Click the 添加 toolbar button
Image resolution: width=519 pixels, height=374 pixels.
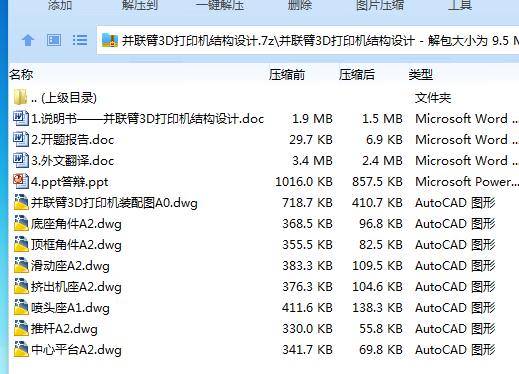(x=60, y=5)
